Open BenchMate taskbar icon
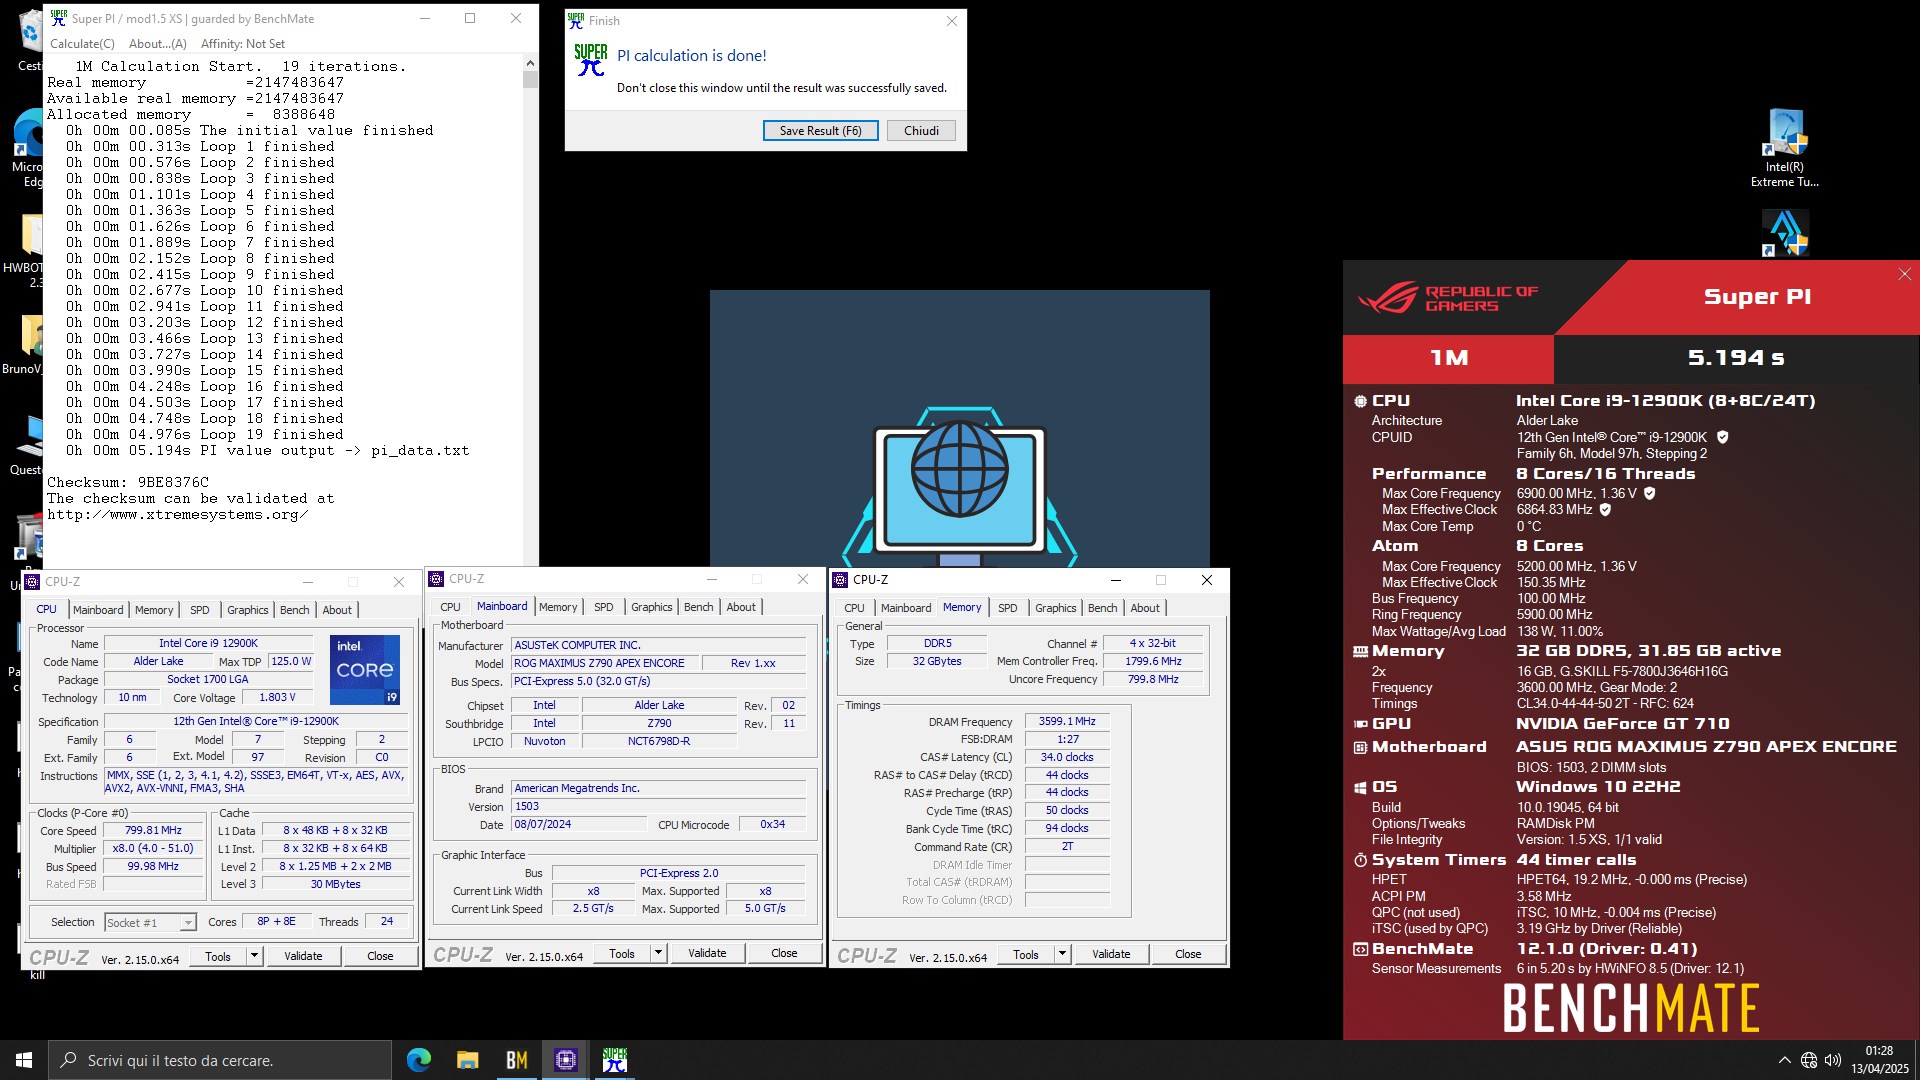This screenshot has height=1080, width=1920. pos(516,1060)
